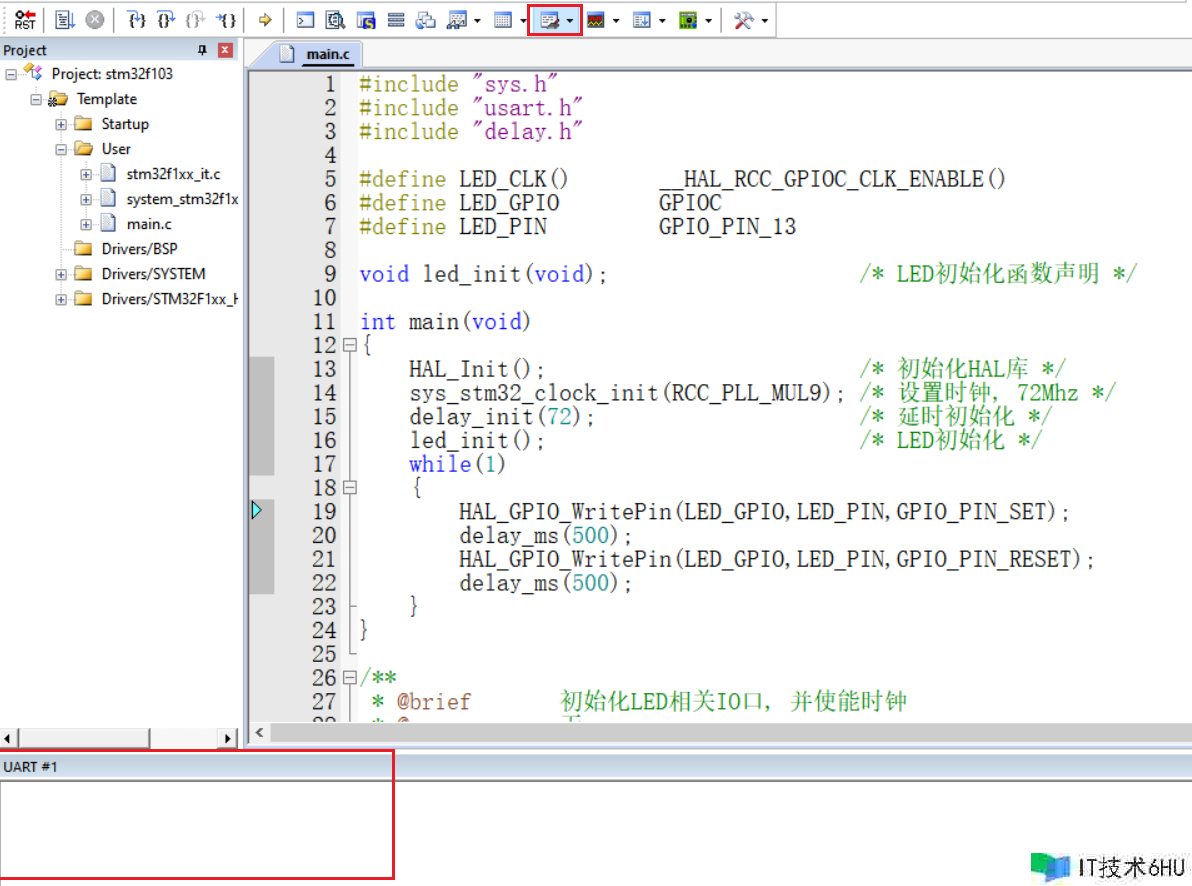Click the Run icon in debug toolbar
1192x886 pixels.
pyautogui.click(x=65, y=20)
